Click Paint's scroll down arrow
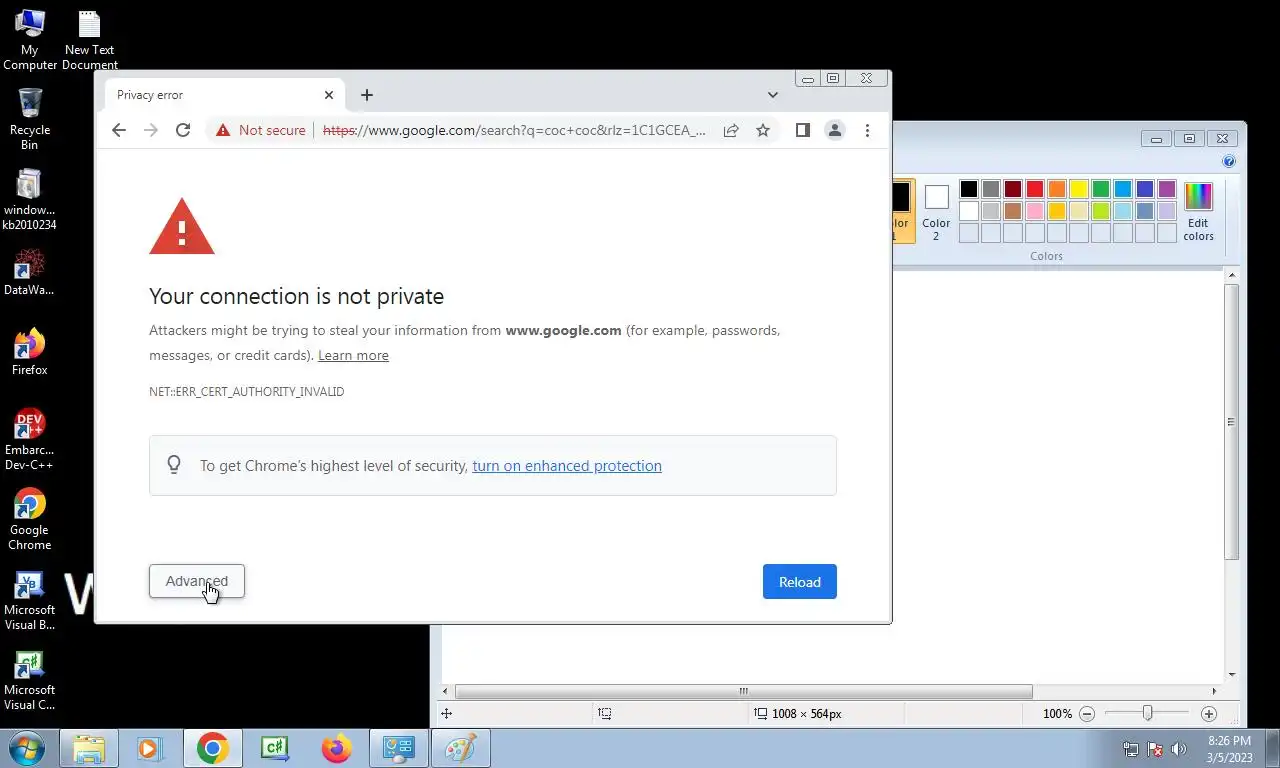1280x768 pixels. [x=1232, y=675]
